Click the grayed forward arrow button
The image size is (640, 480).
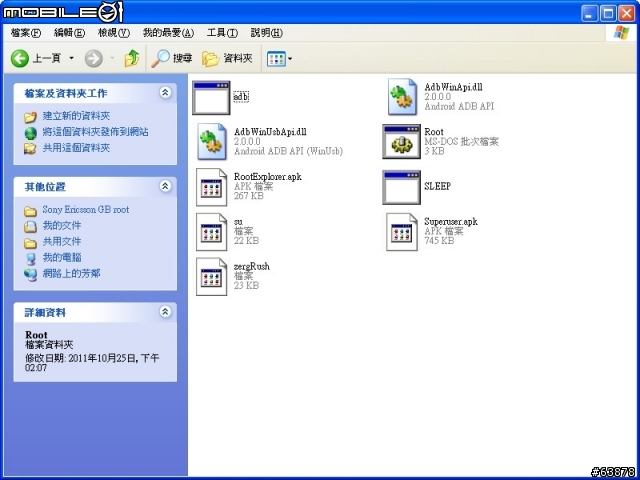coord(93,59)
